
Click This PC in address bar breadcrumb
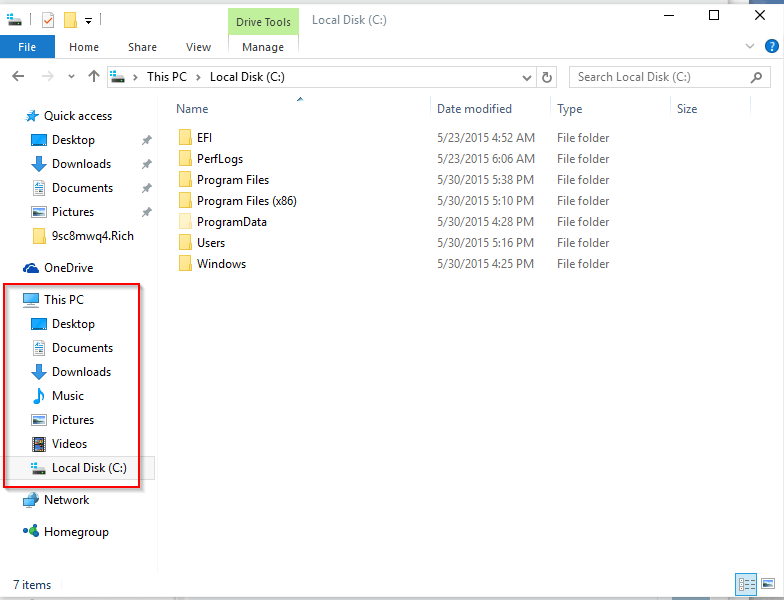[x=165, y=77]
